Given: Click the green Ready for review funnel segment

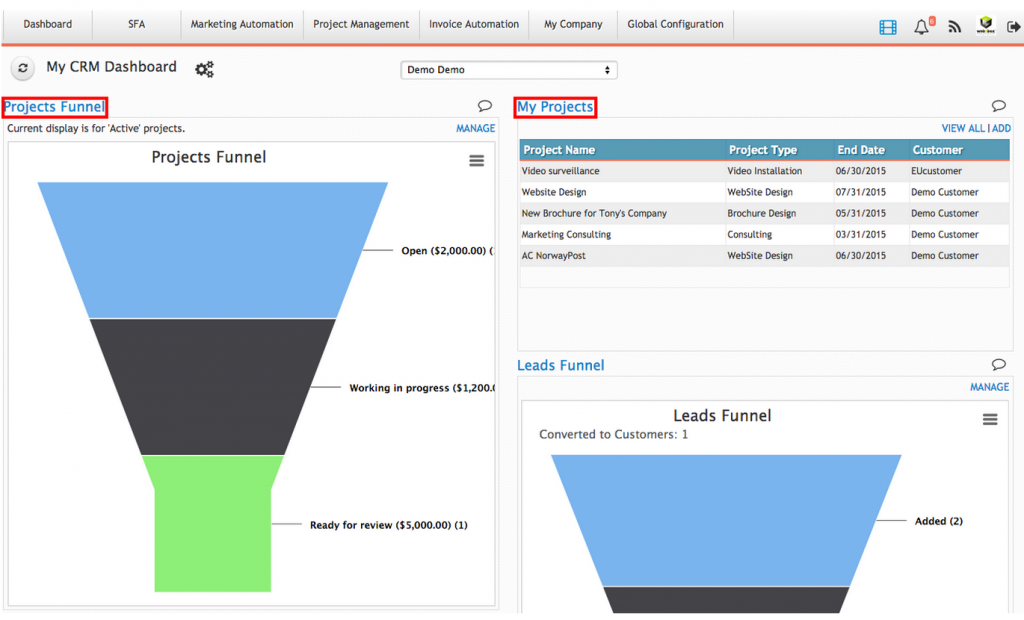Looking at the screenshot, I should [x=212, y=520].
